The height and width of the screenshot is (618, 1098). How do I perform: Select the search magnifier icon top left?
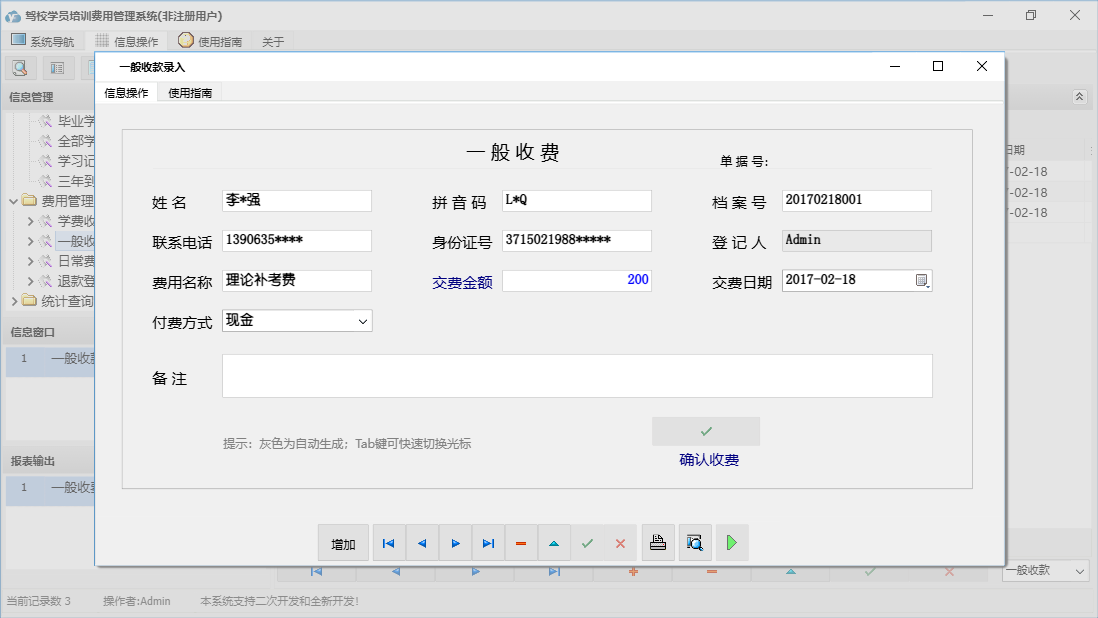tap(20, 67)
